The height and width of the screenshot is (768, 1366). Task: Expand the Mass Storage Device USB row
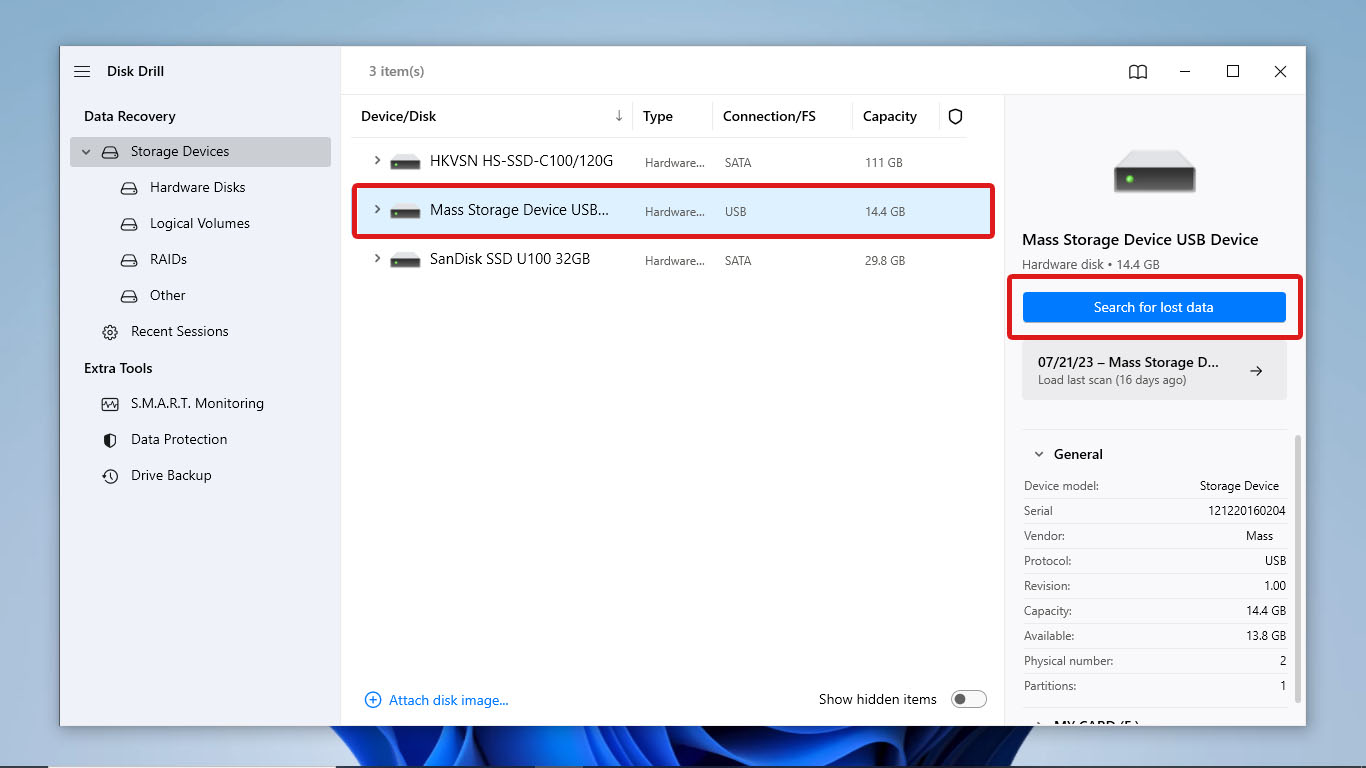pos(376,211)
